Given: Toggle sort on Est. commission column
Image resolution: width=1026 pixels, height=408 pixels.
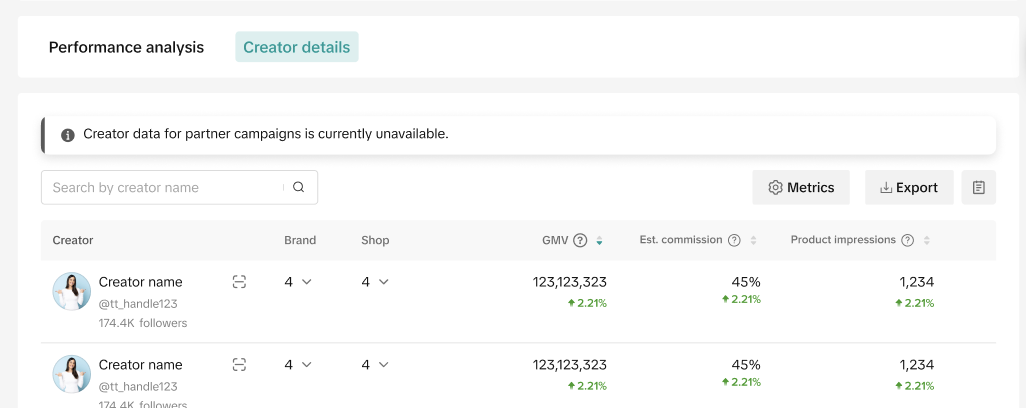Looking at the screenshot, I should [753, 240].
